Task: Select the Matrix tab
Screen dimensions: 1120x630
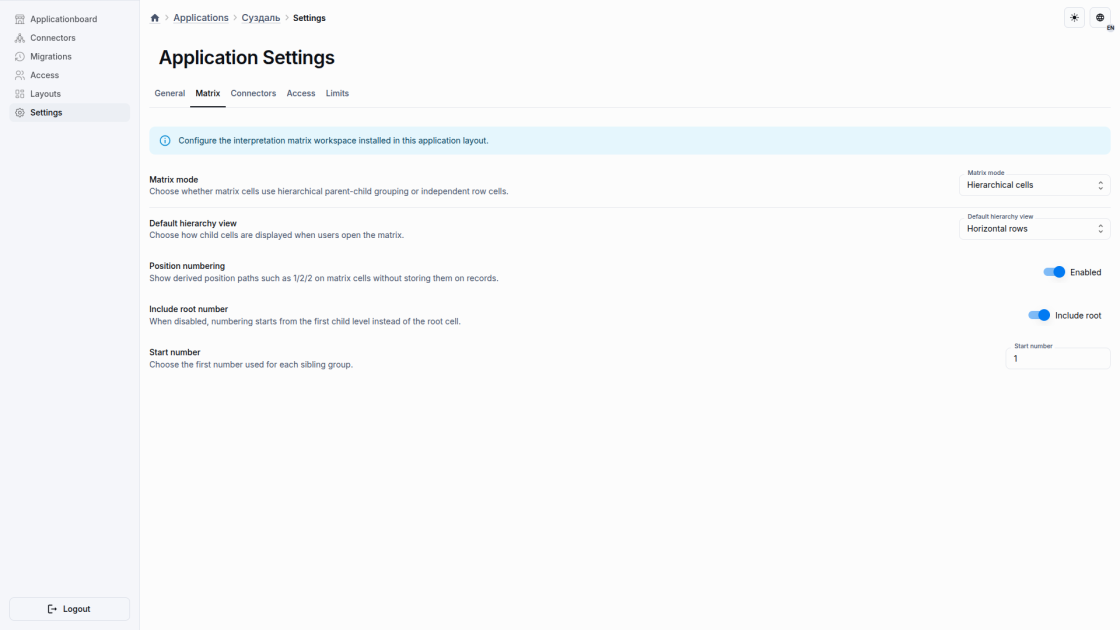Action: pyautogui.click(x=208, y=94)
